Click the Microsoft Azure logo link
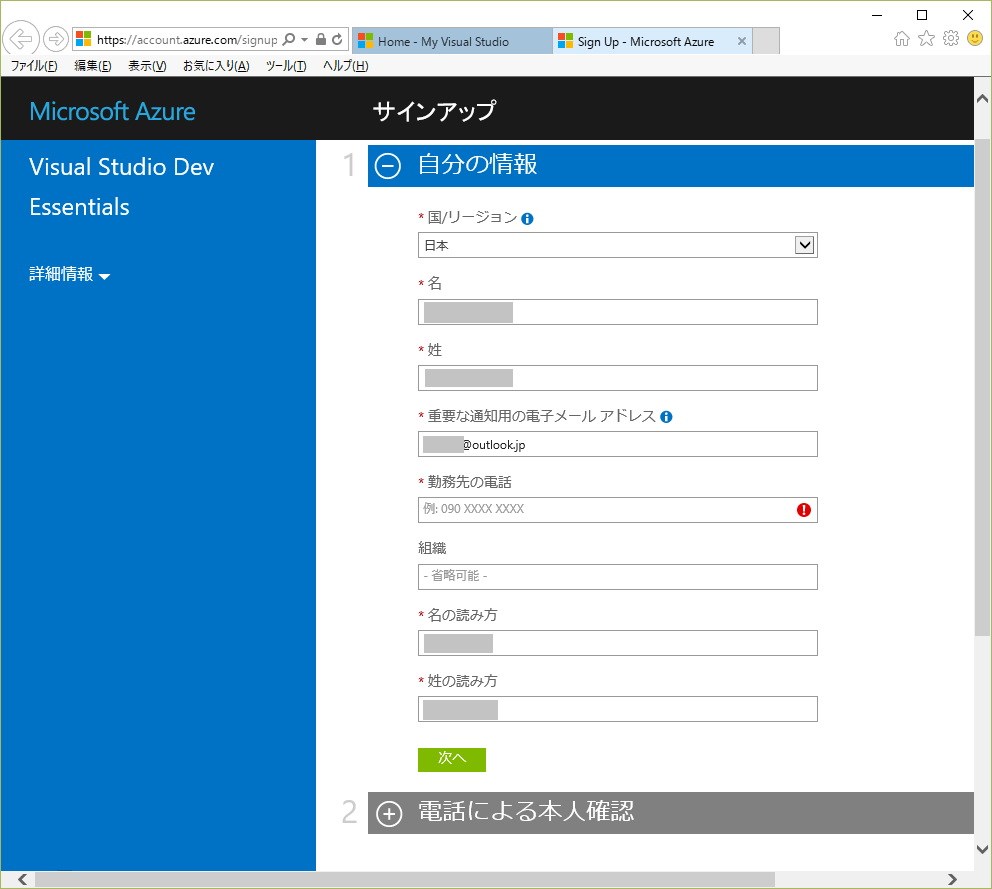Viewport: 992px width, 889px height. [113, 111]
